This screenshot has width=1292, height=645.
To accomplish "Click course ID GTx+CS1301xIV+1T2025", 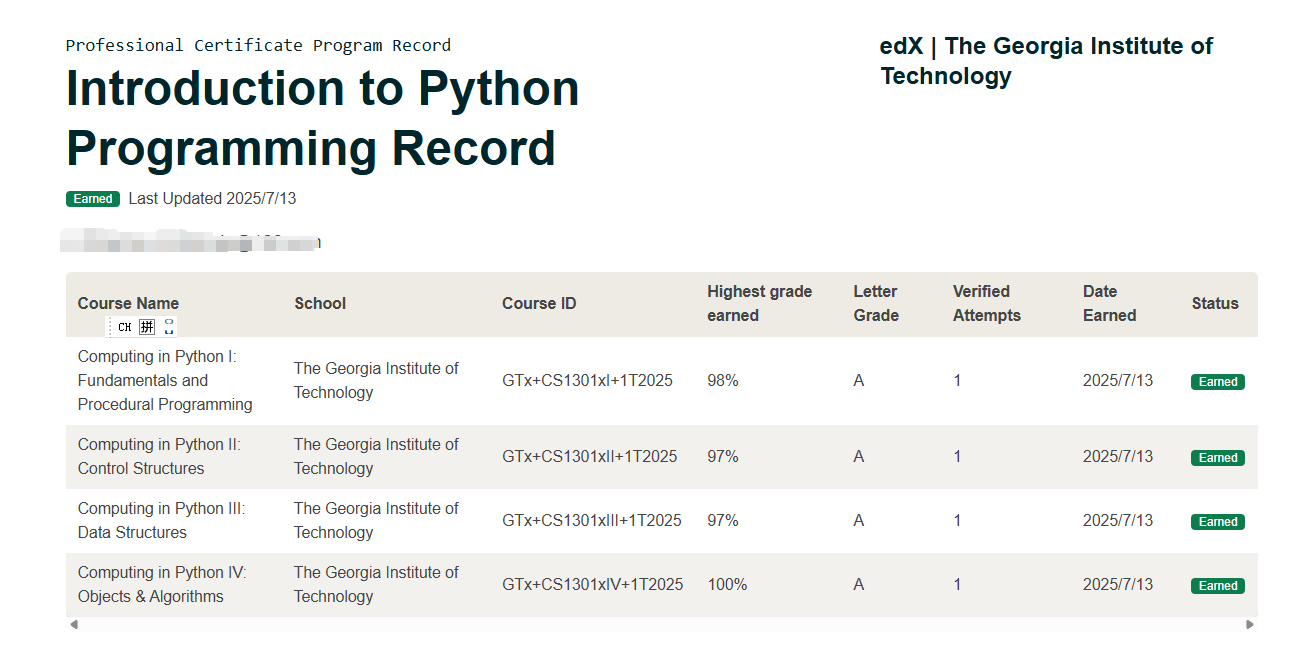I will [593, 584].
